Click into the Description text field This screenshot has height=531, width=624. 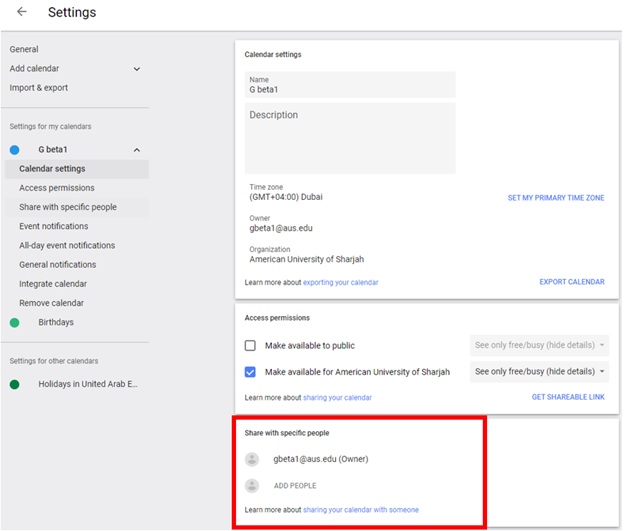(350, 138)
